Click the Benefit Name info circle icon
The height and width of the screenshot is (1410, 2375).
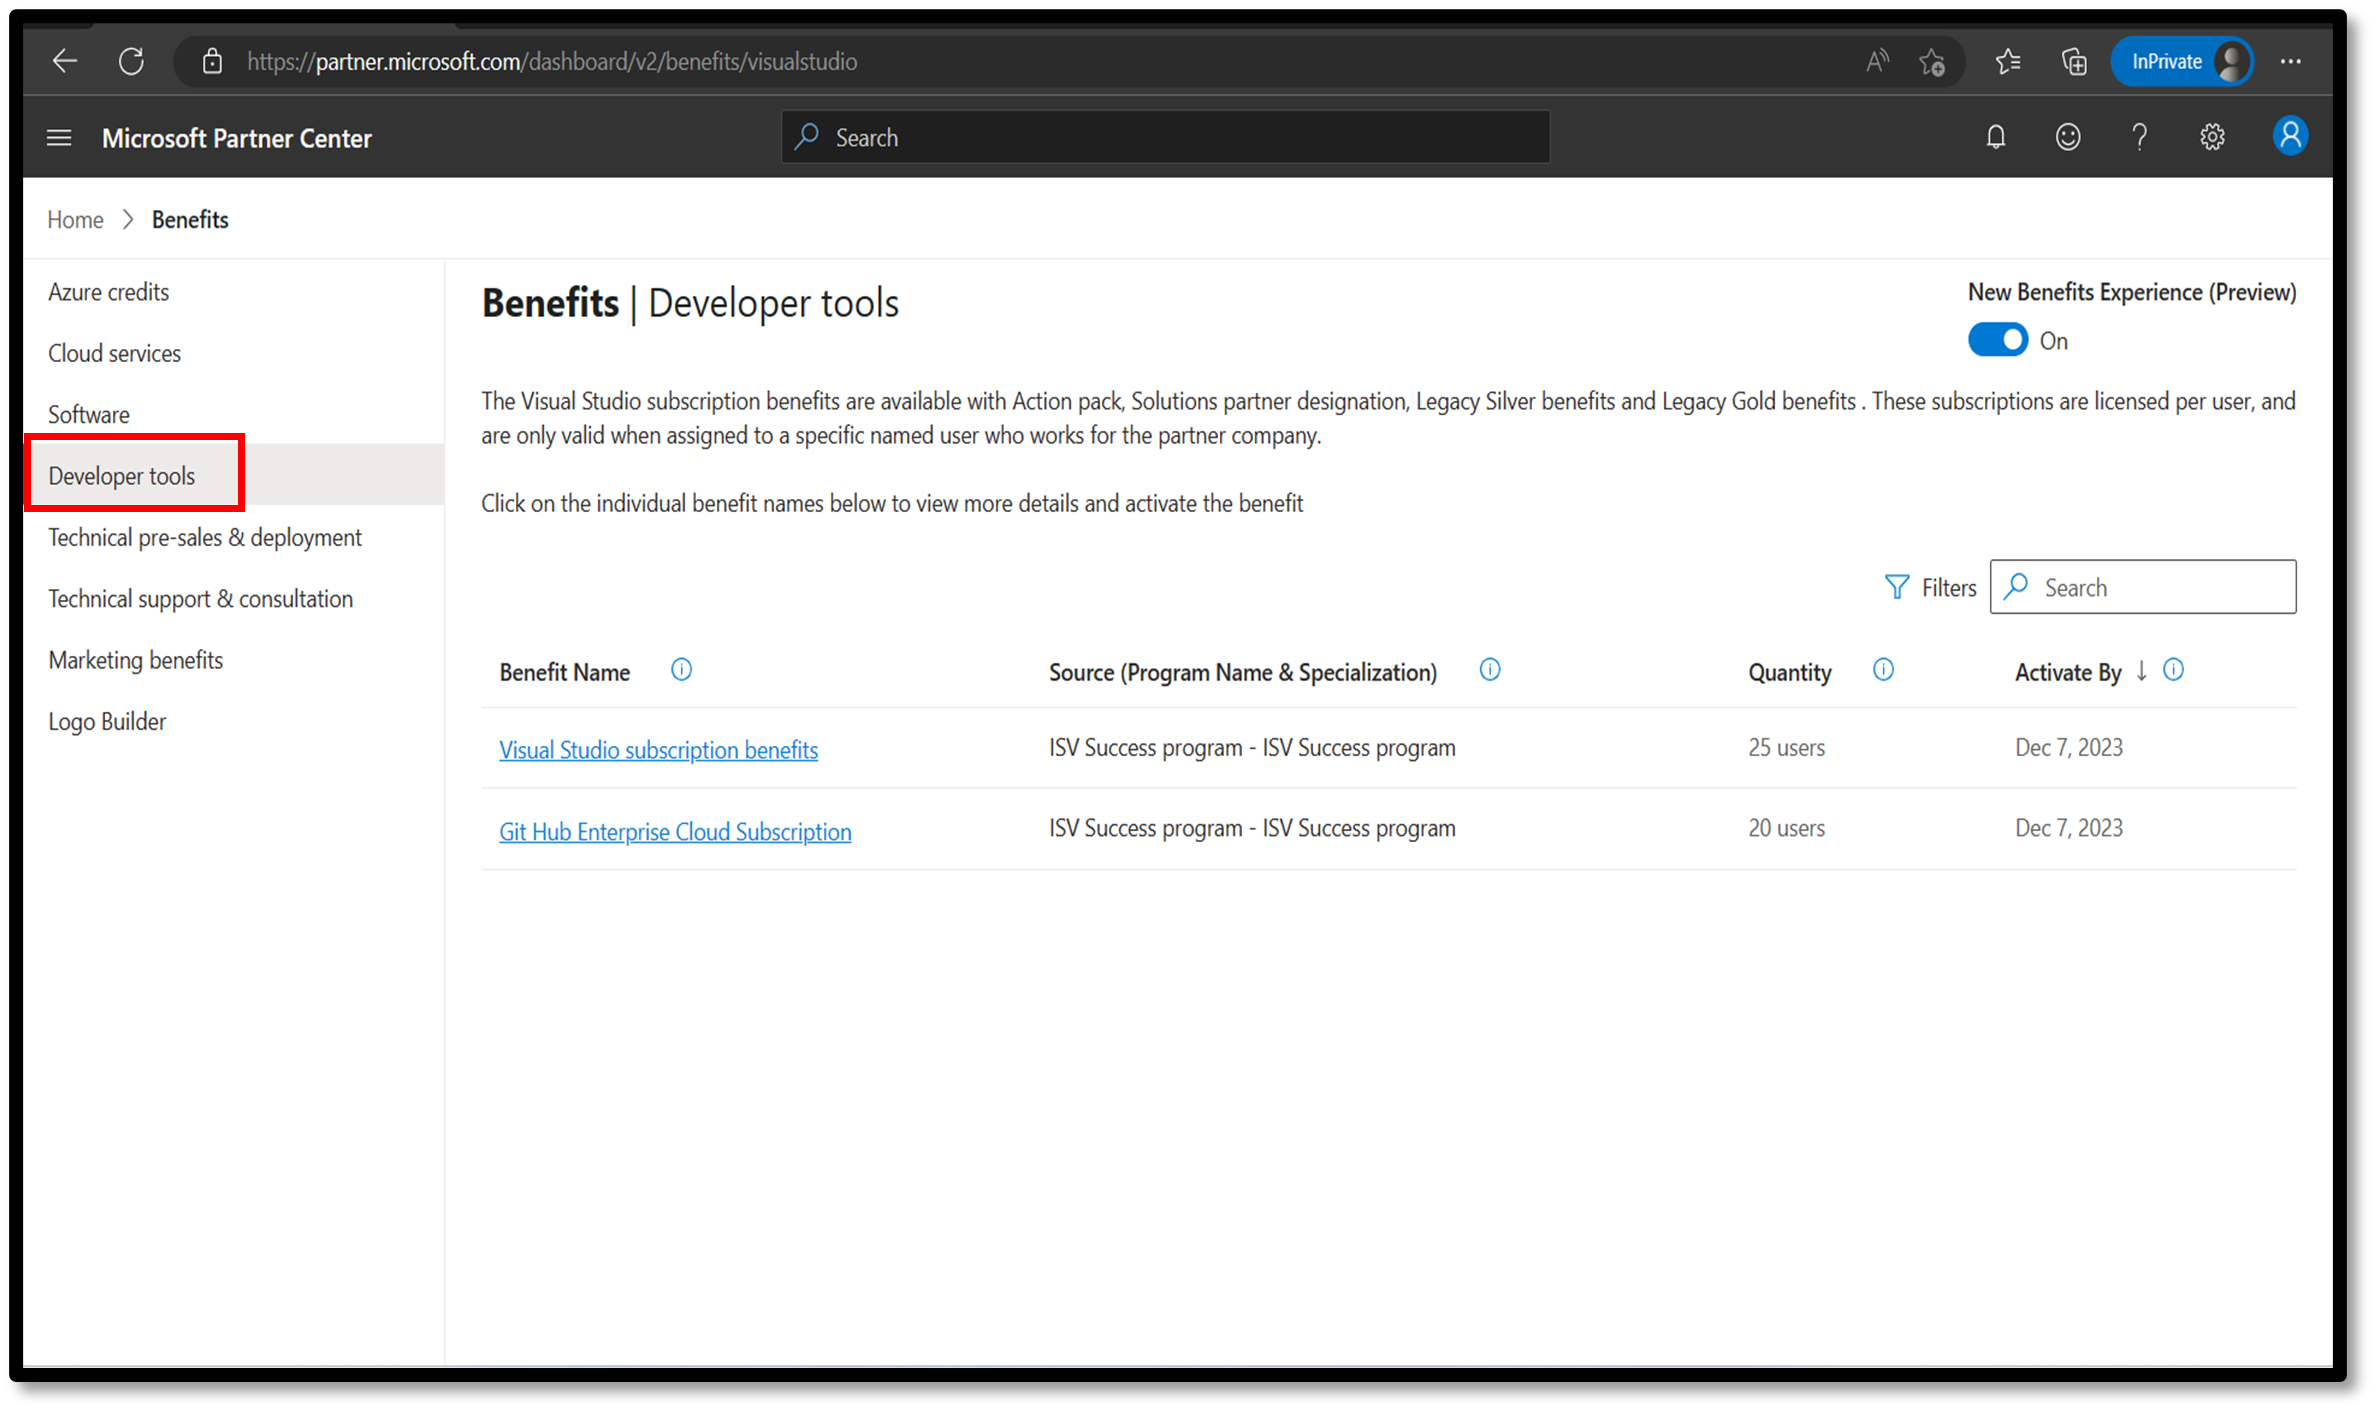[x=681, y=671]
